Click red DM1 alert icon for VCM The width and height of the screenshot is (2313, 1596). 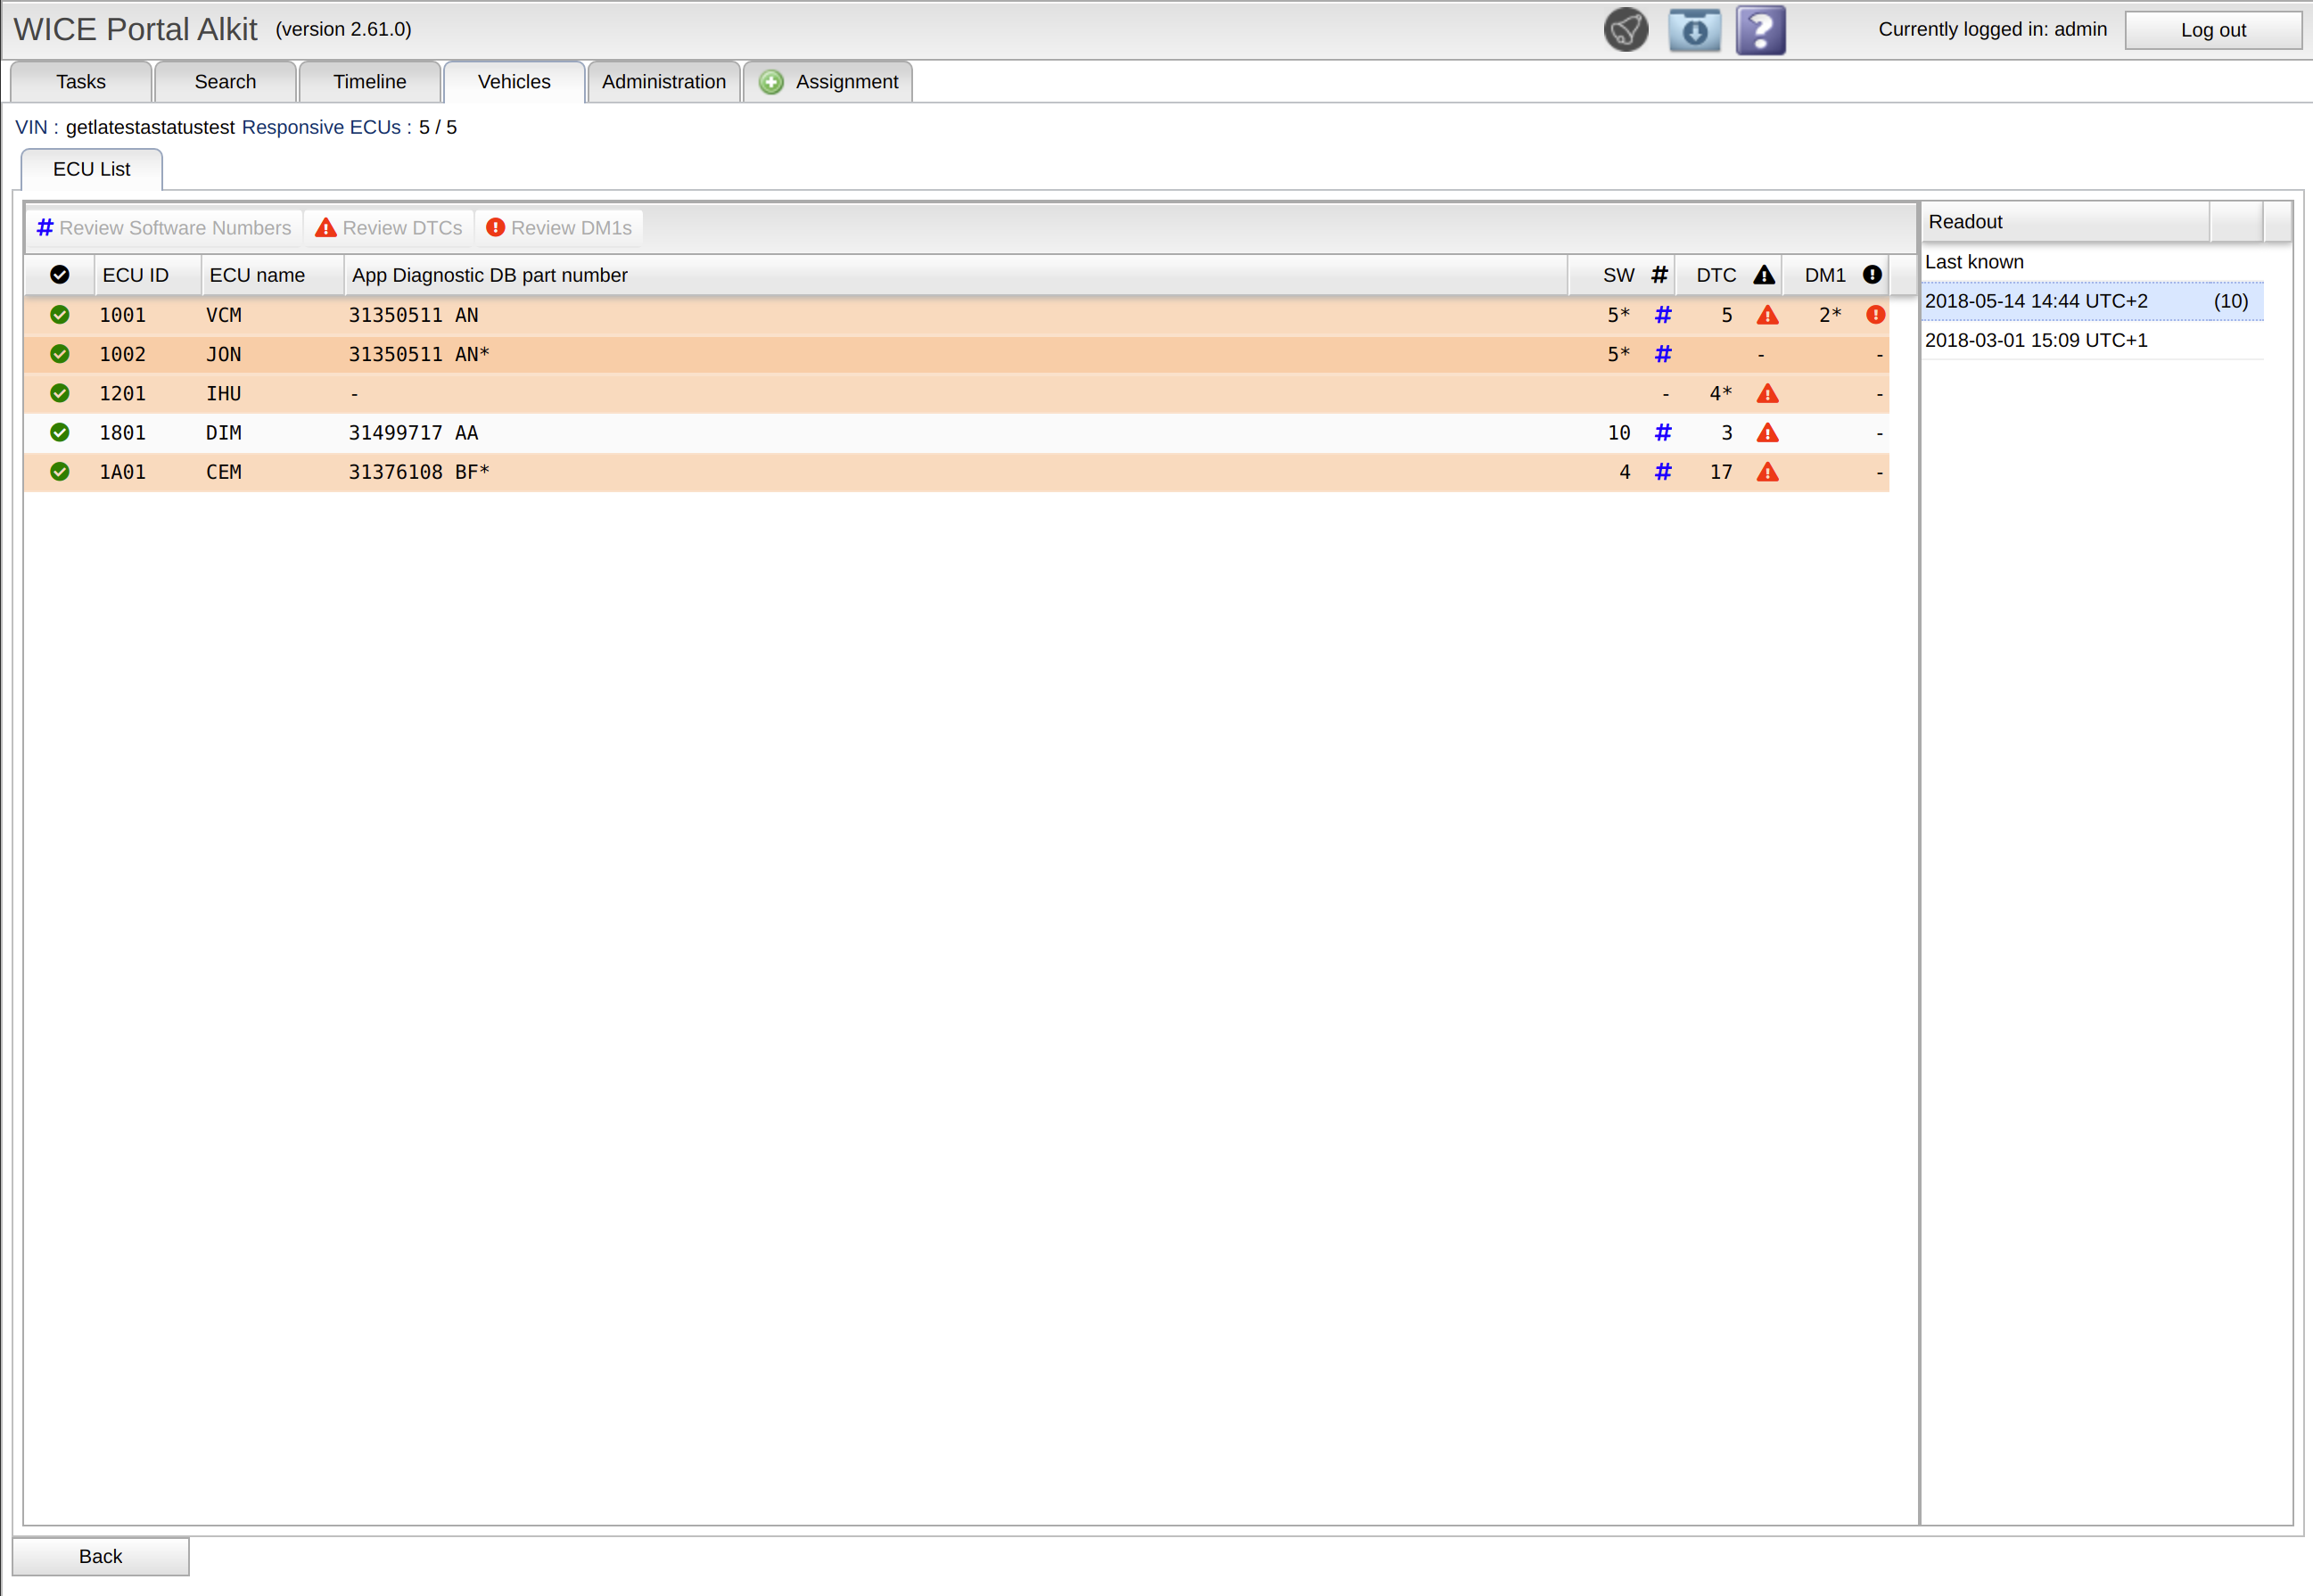pos(1875,315)
